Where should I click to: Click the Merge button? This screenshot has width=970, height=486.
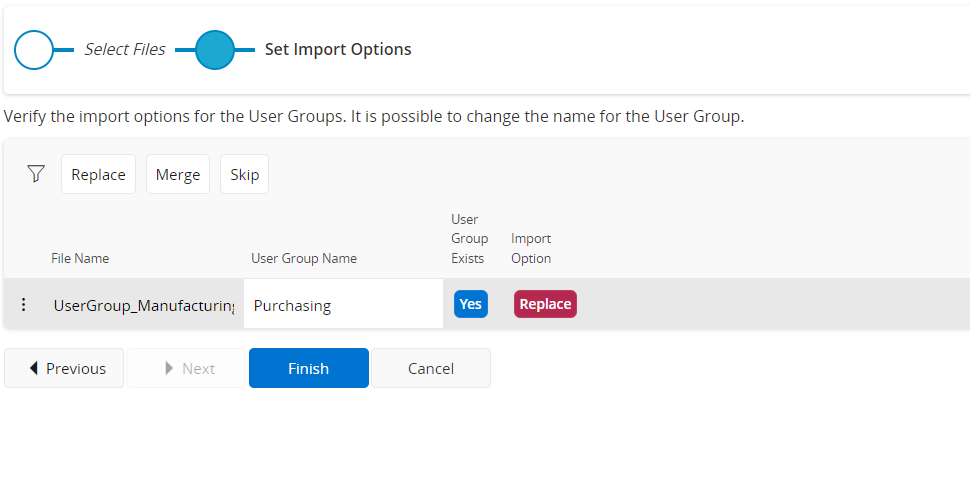point(178,174)
